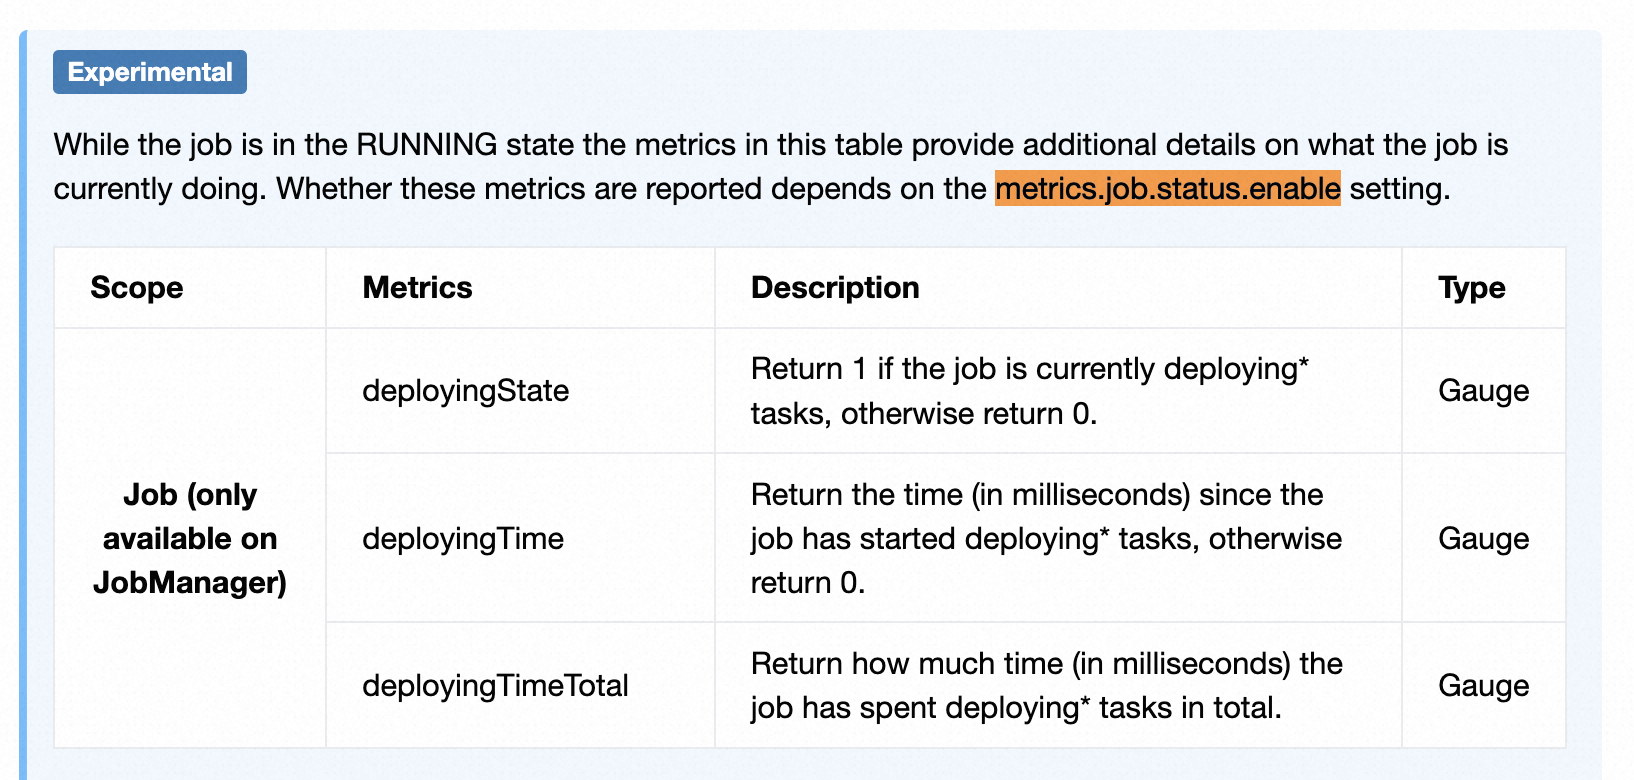Click the deployingState description text

coord(1030,391)
